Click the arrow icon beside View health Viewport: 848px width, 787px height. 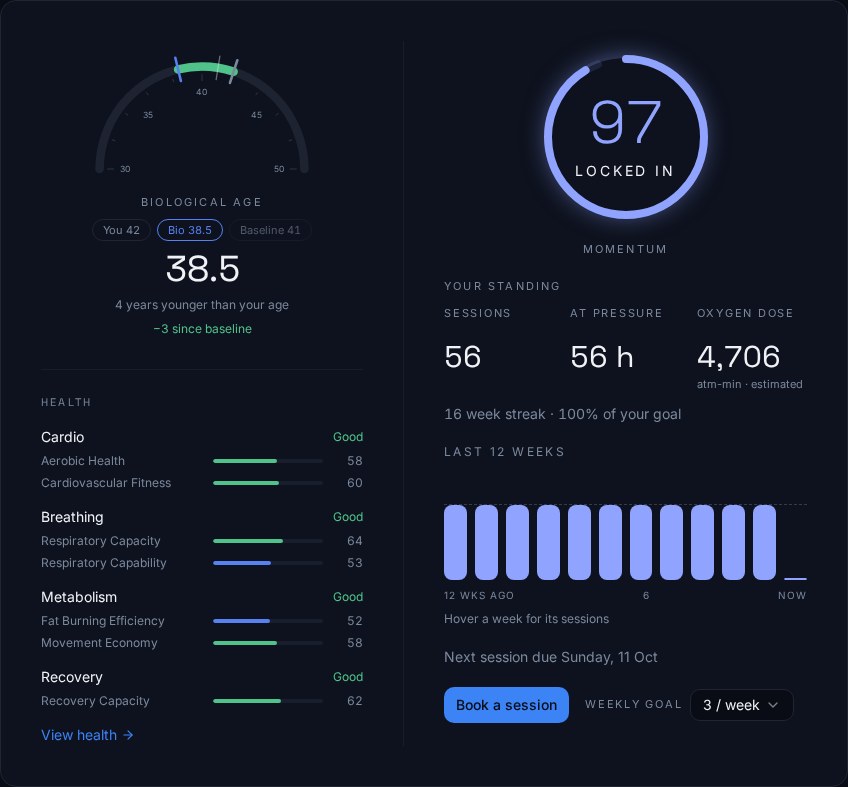tap(128, 735)
